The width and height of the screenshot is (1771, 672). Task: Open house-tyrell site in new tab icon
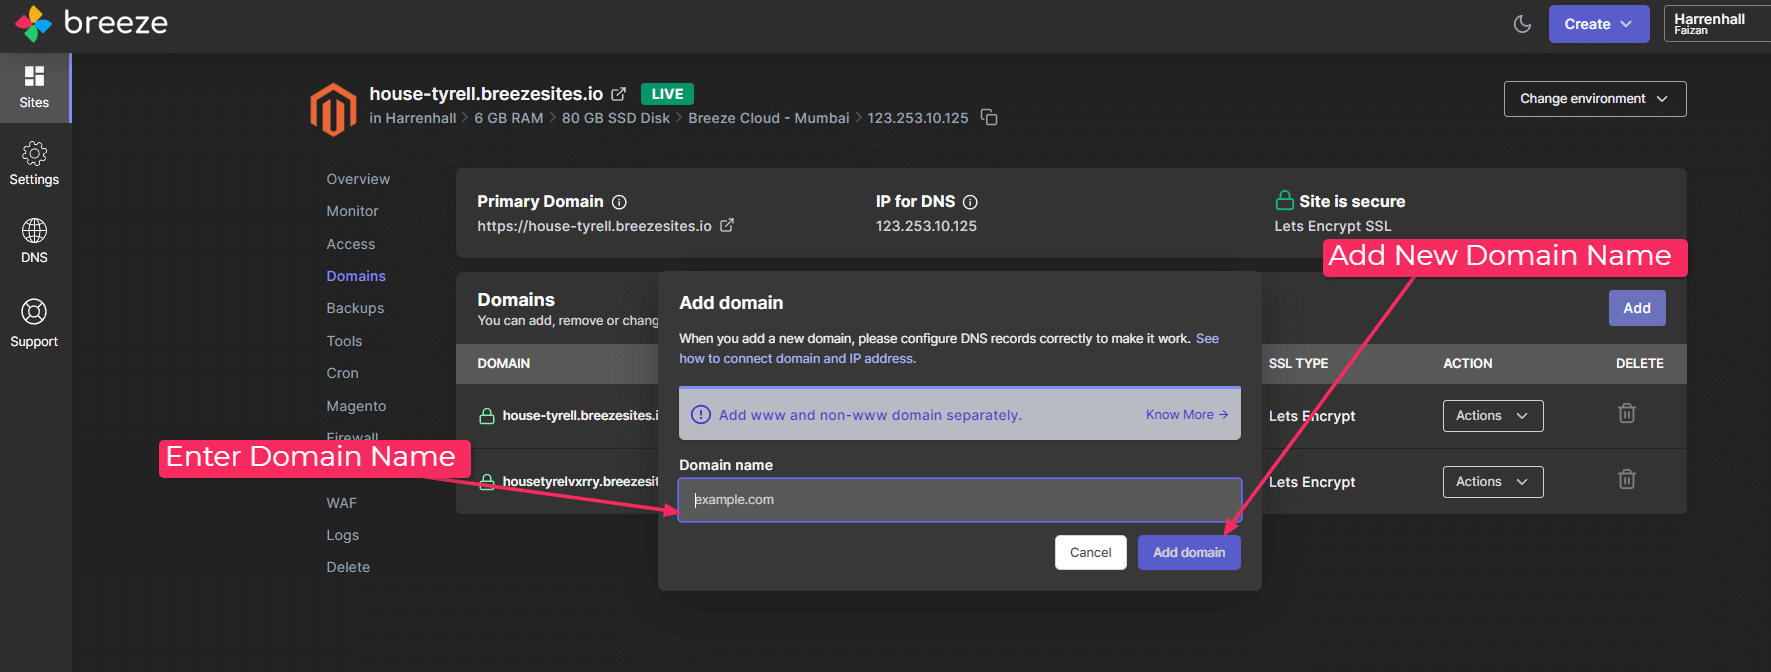point(619,94)
